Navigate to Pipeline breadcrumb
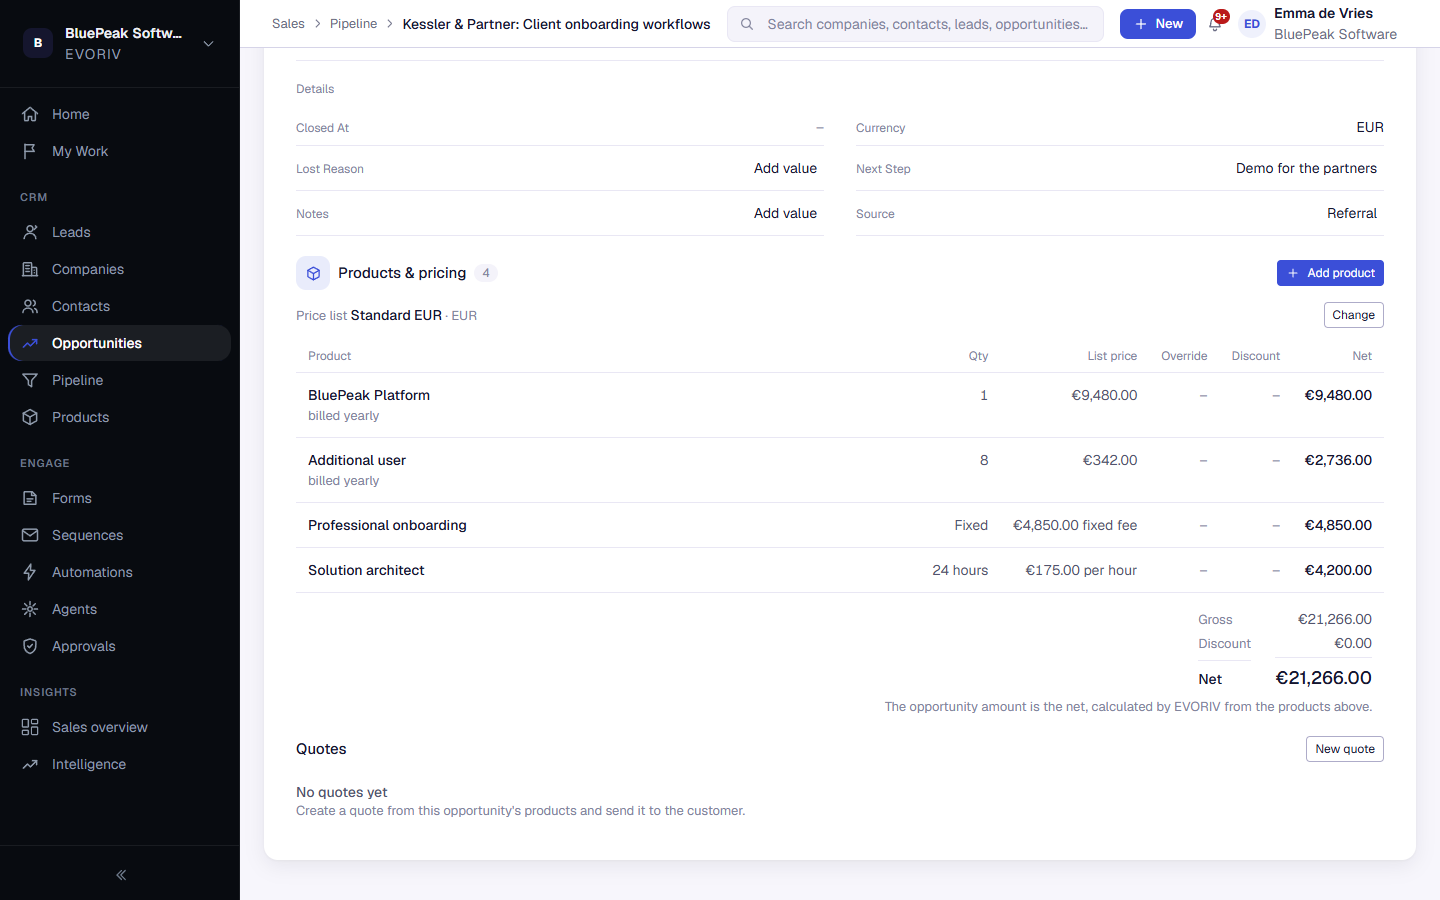The image size is (1440, 900). 354,24
